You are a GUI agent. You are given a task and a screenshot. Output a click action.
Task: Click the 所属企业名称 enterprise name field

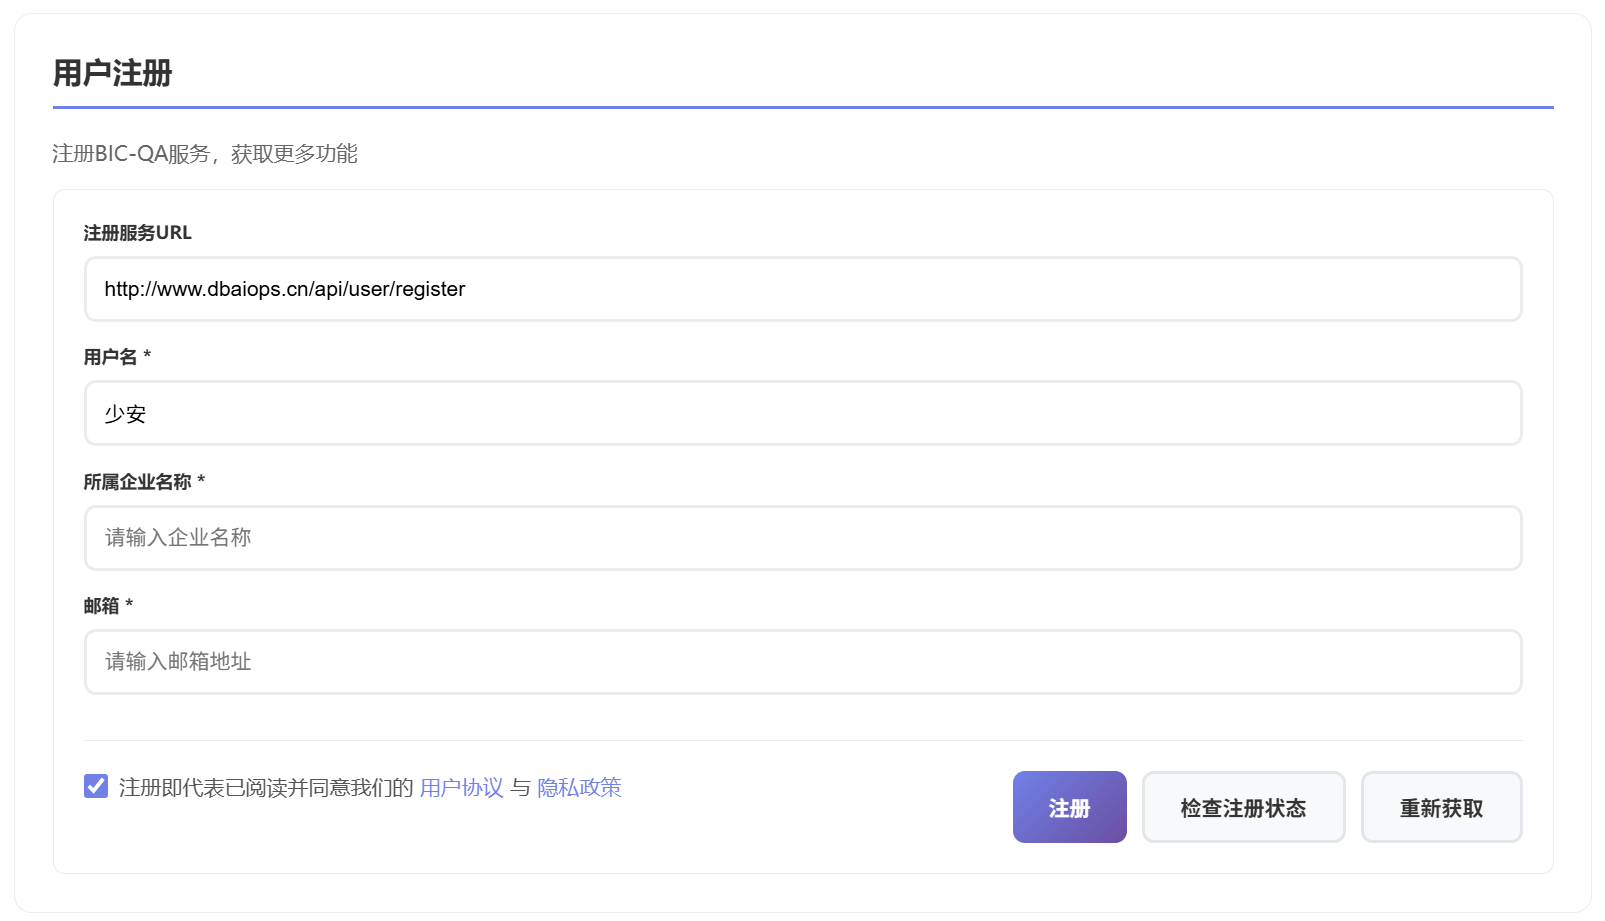click(x=800, y=538)
